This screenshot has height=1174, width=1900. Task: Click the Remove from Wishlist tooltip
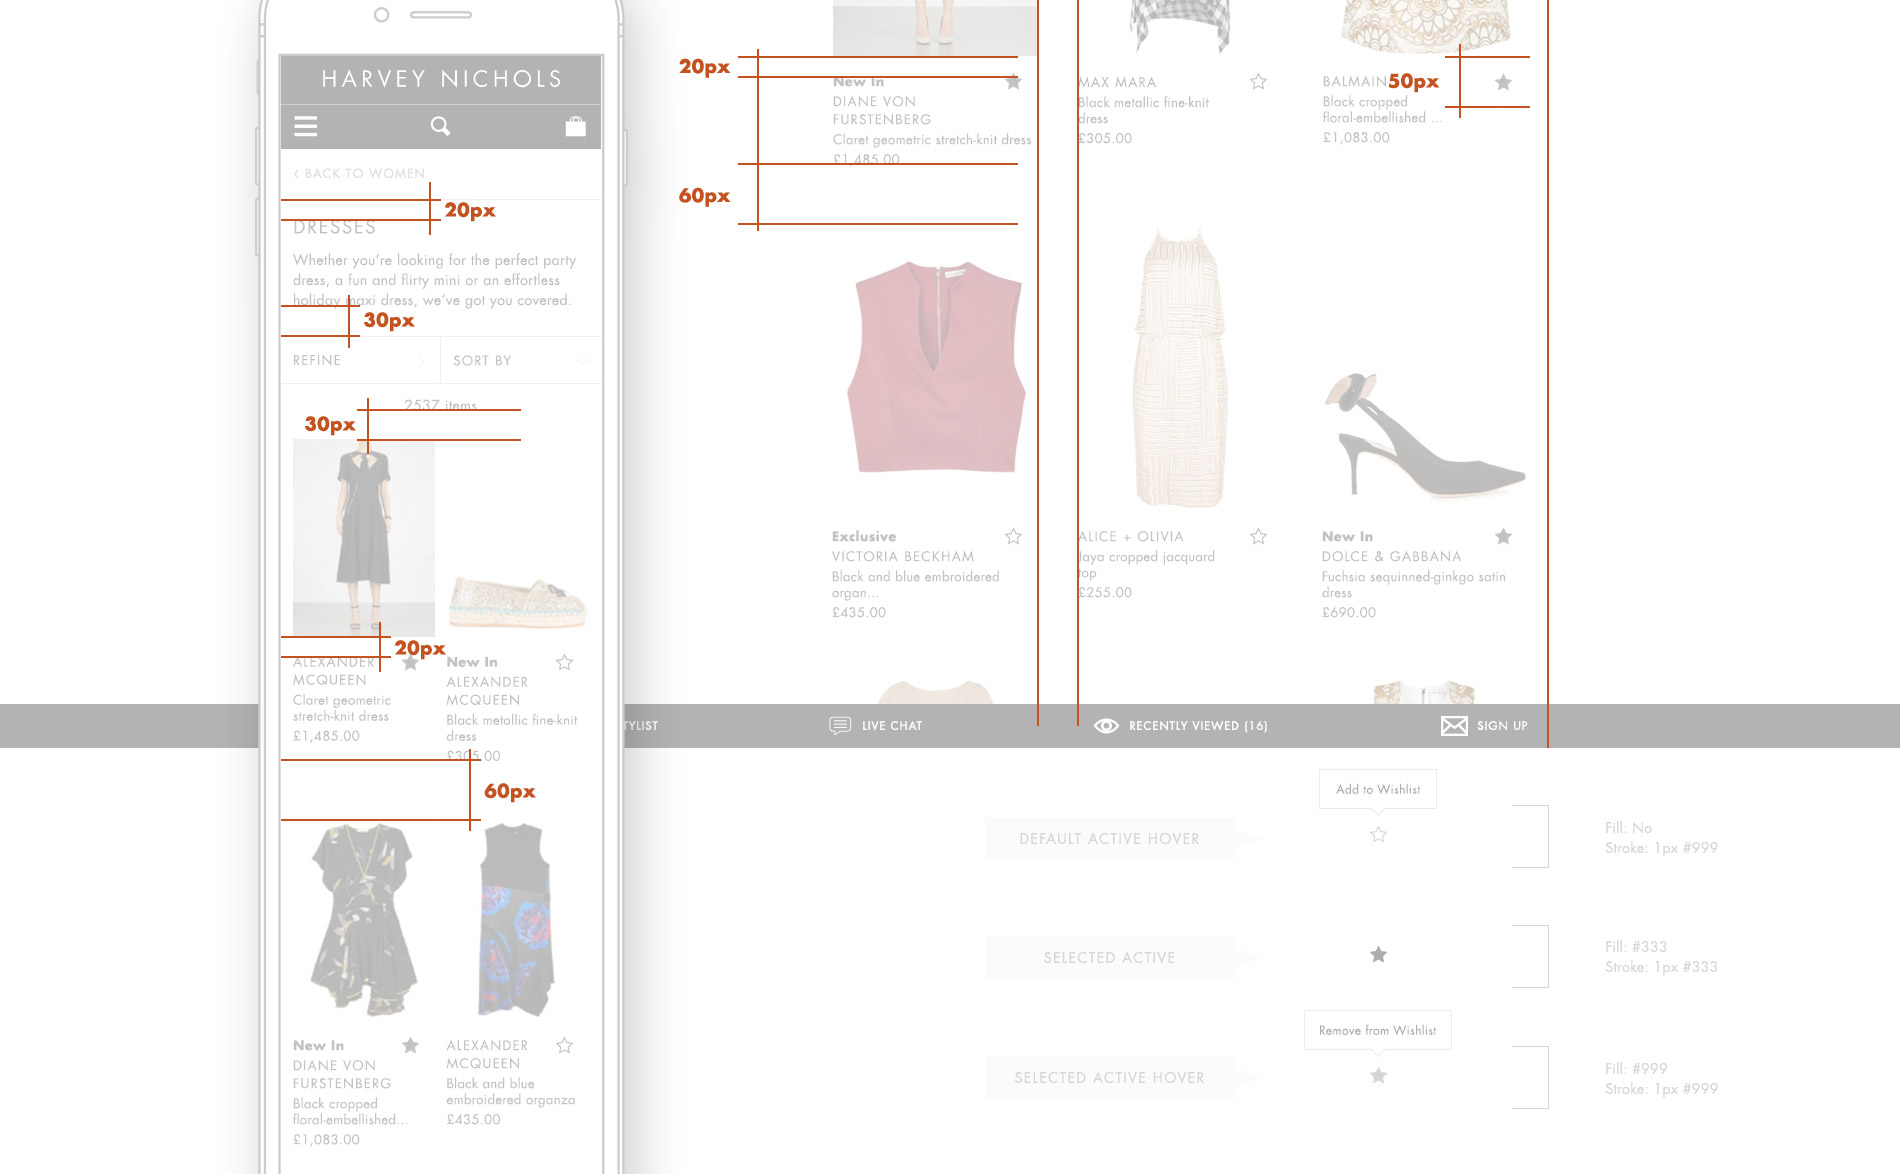tap(1378, 1030)
